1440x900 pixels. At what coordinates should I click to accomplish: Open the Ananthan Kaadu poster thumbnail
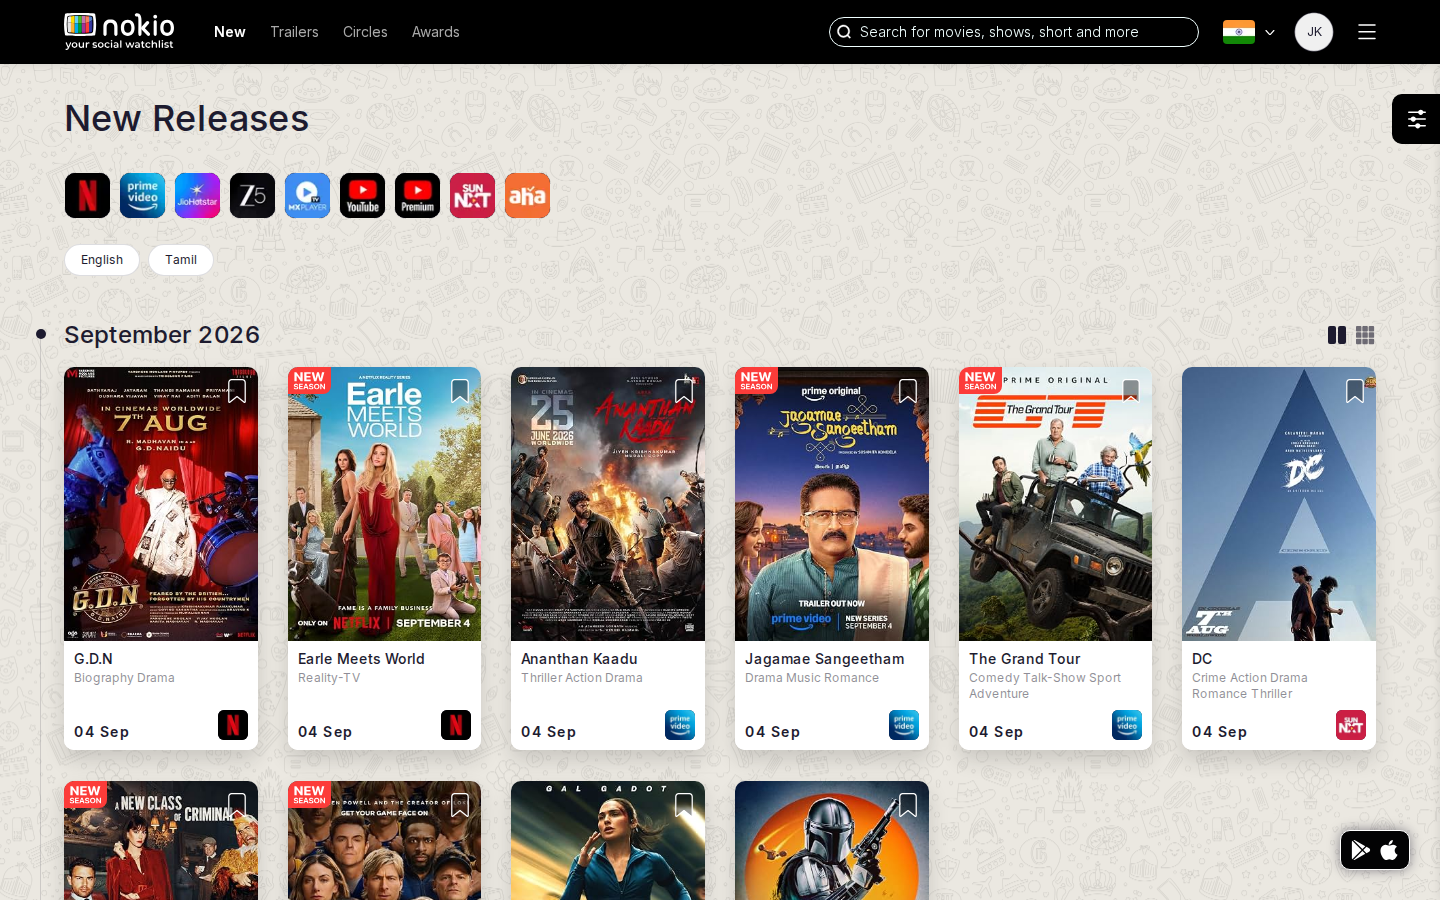pyautogui.click(x=608, y=504)
